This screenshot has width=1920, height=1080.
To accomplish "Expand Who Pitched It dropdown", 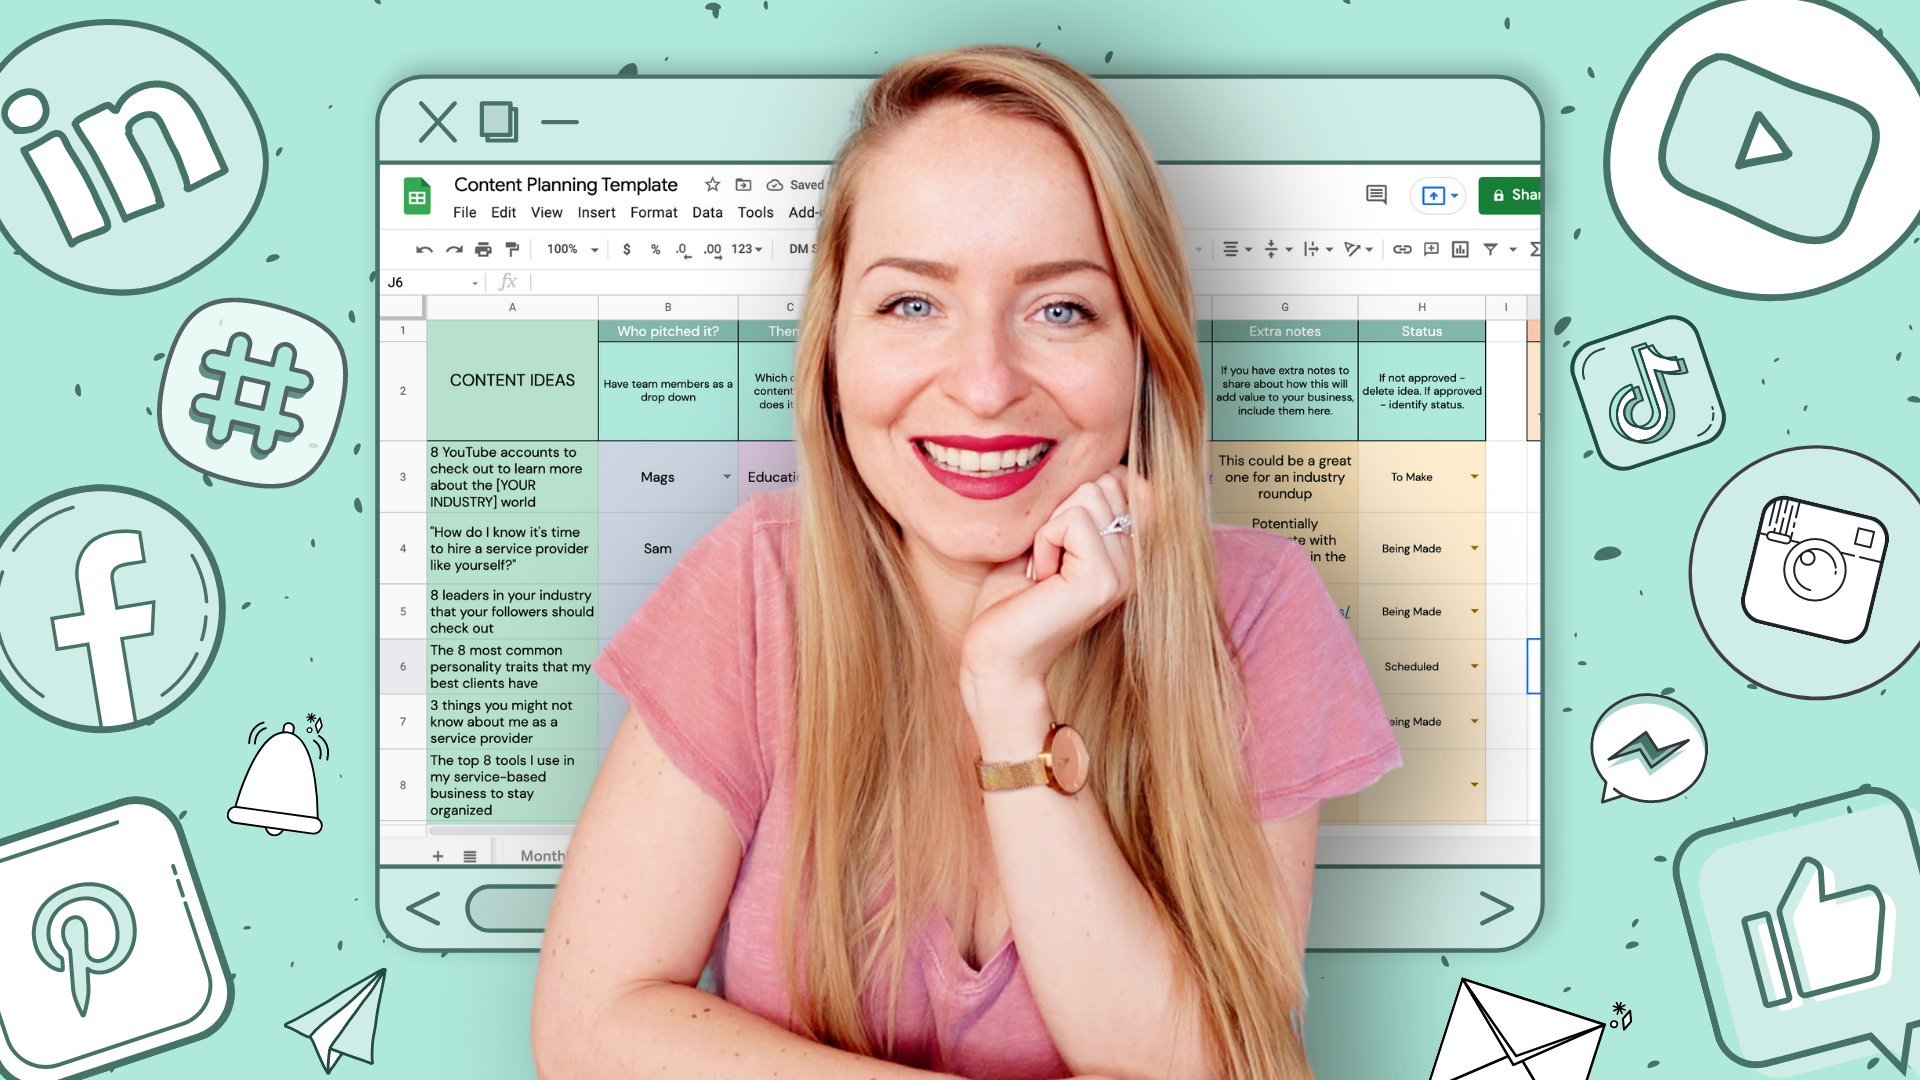I will (x=725, y=476).
